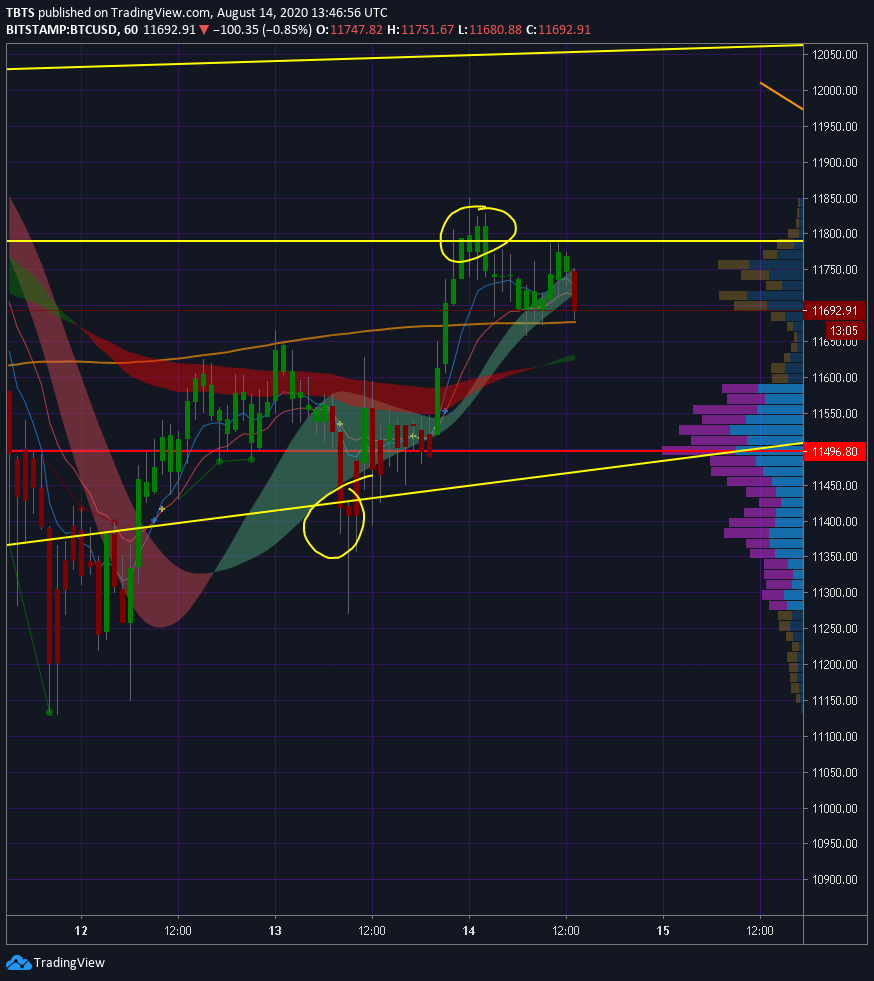Click the 12050.00 price axis label
This screenshot has height=981, width=874.
click(x=835, y=55)
